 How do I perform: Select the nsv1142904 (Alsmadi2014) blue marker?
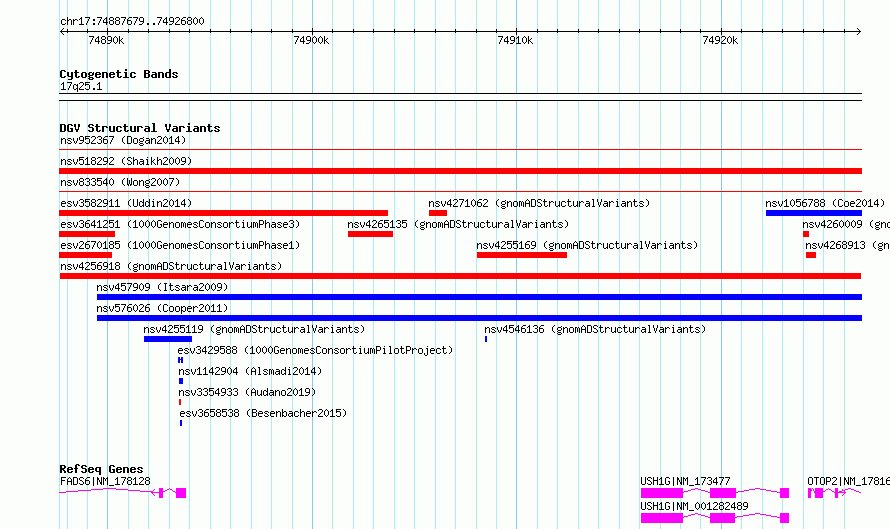pyautogui.click(x=181, y=381)
